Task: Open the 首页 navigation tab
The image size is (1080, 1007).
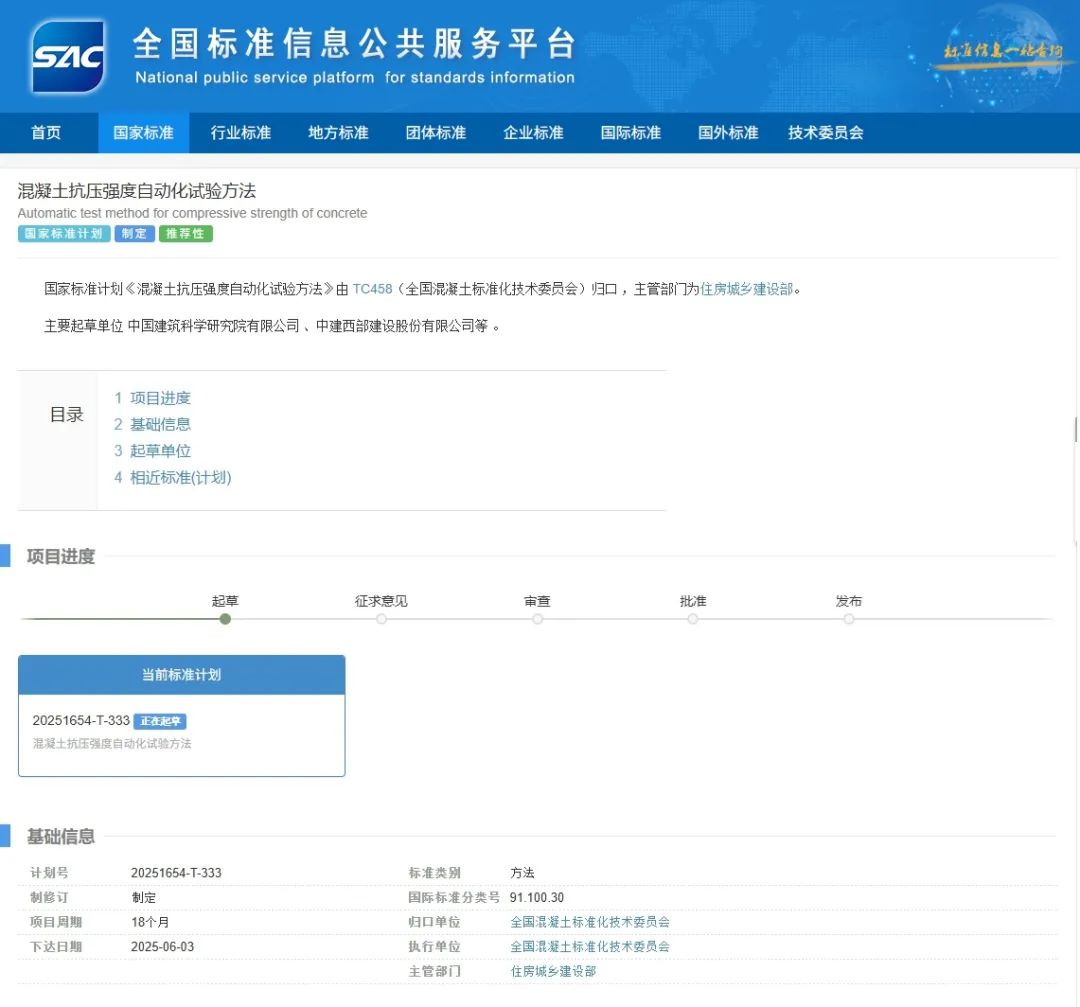Action: tap(46, 133)
